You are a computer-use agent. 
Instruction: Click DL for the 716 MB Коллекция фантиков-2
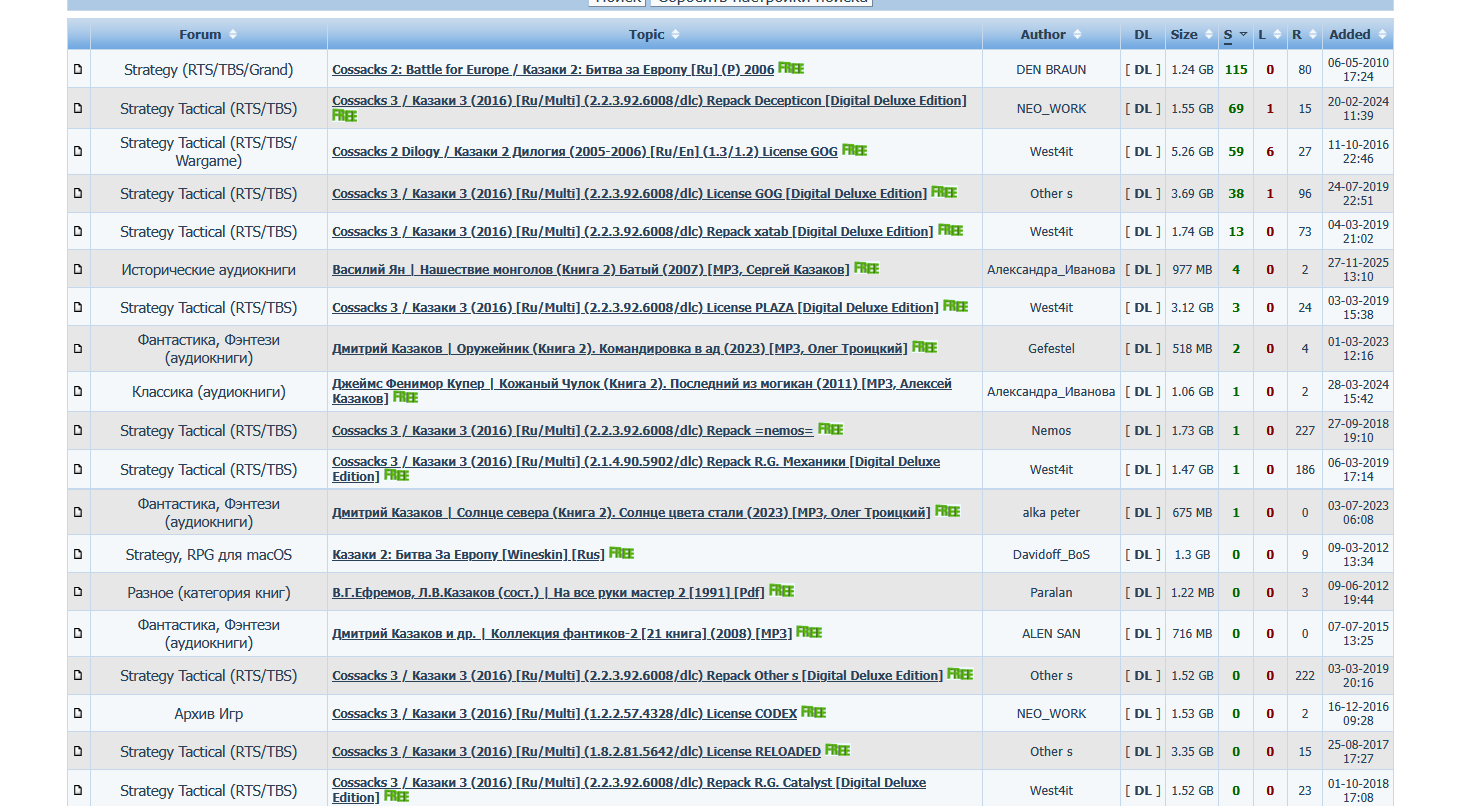coord(1143,634)
